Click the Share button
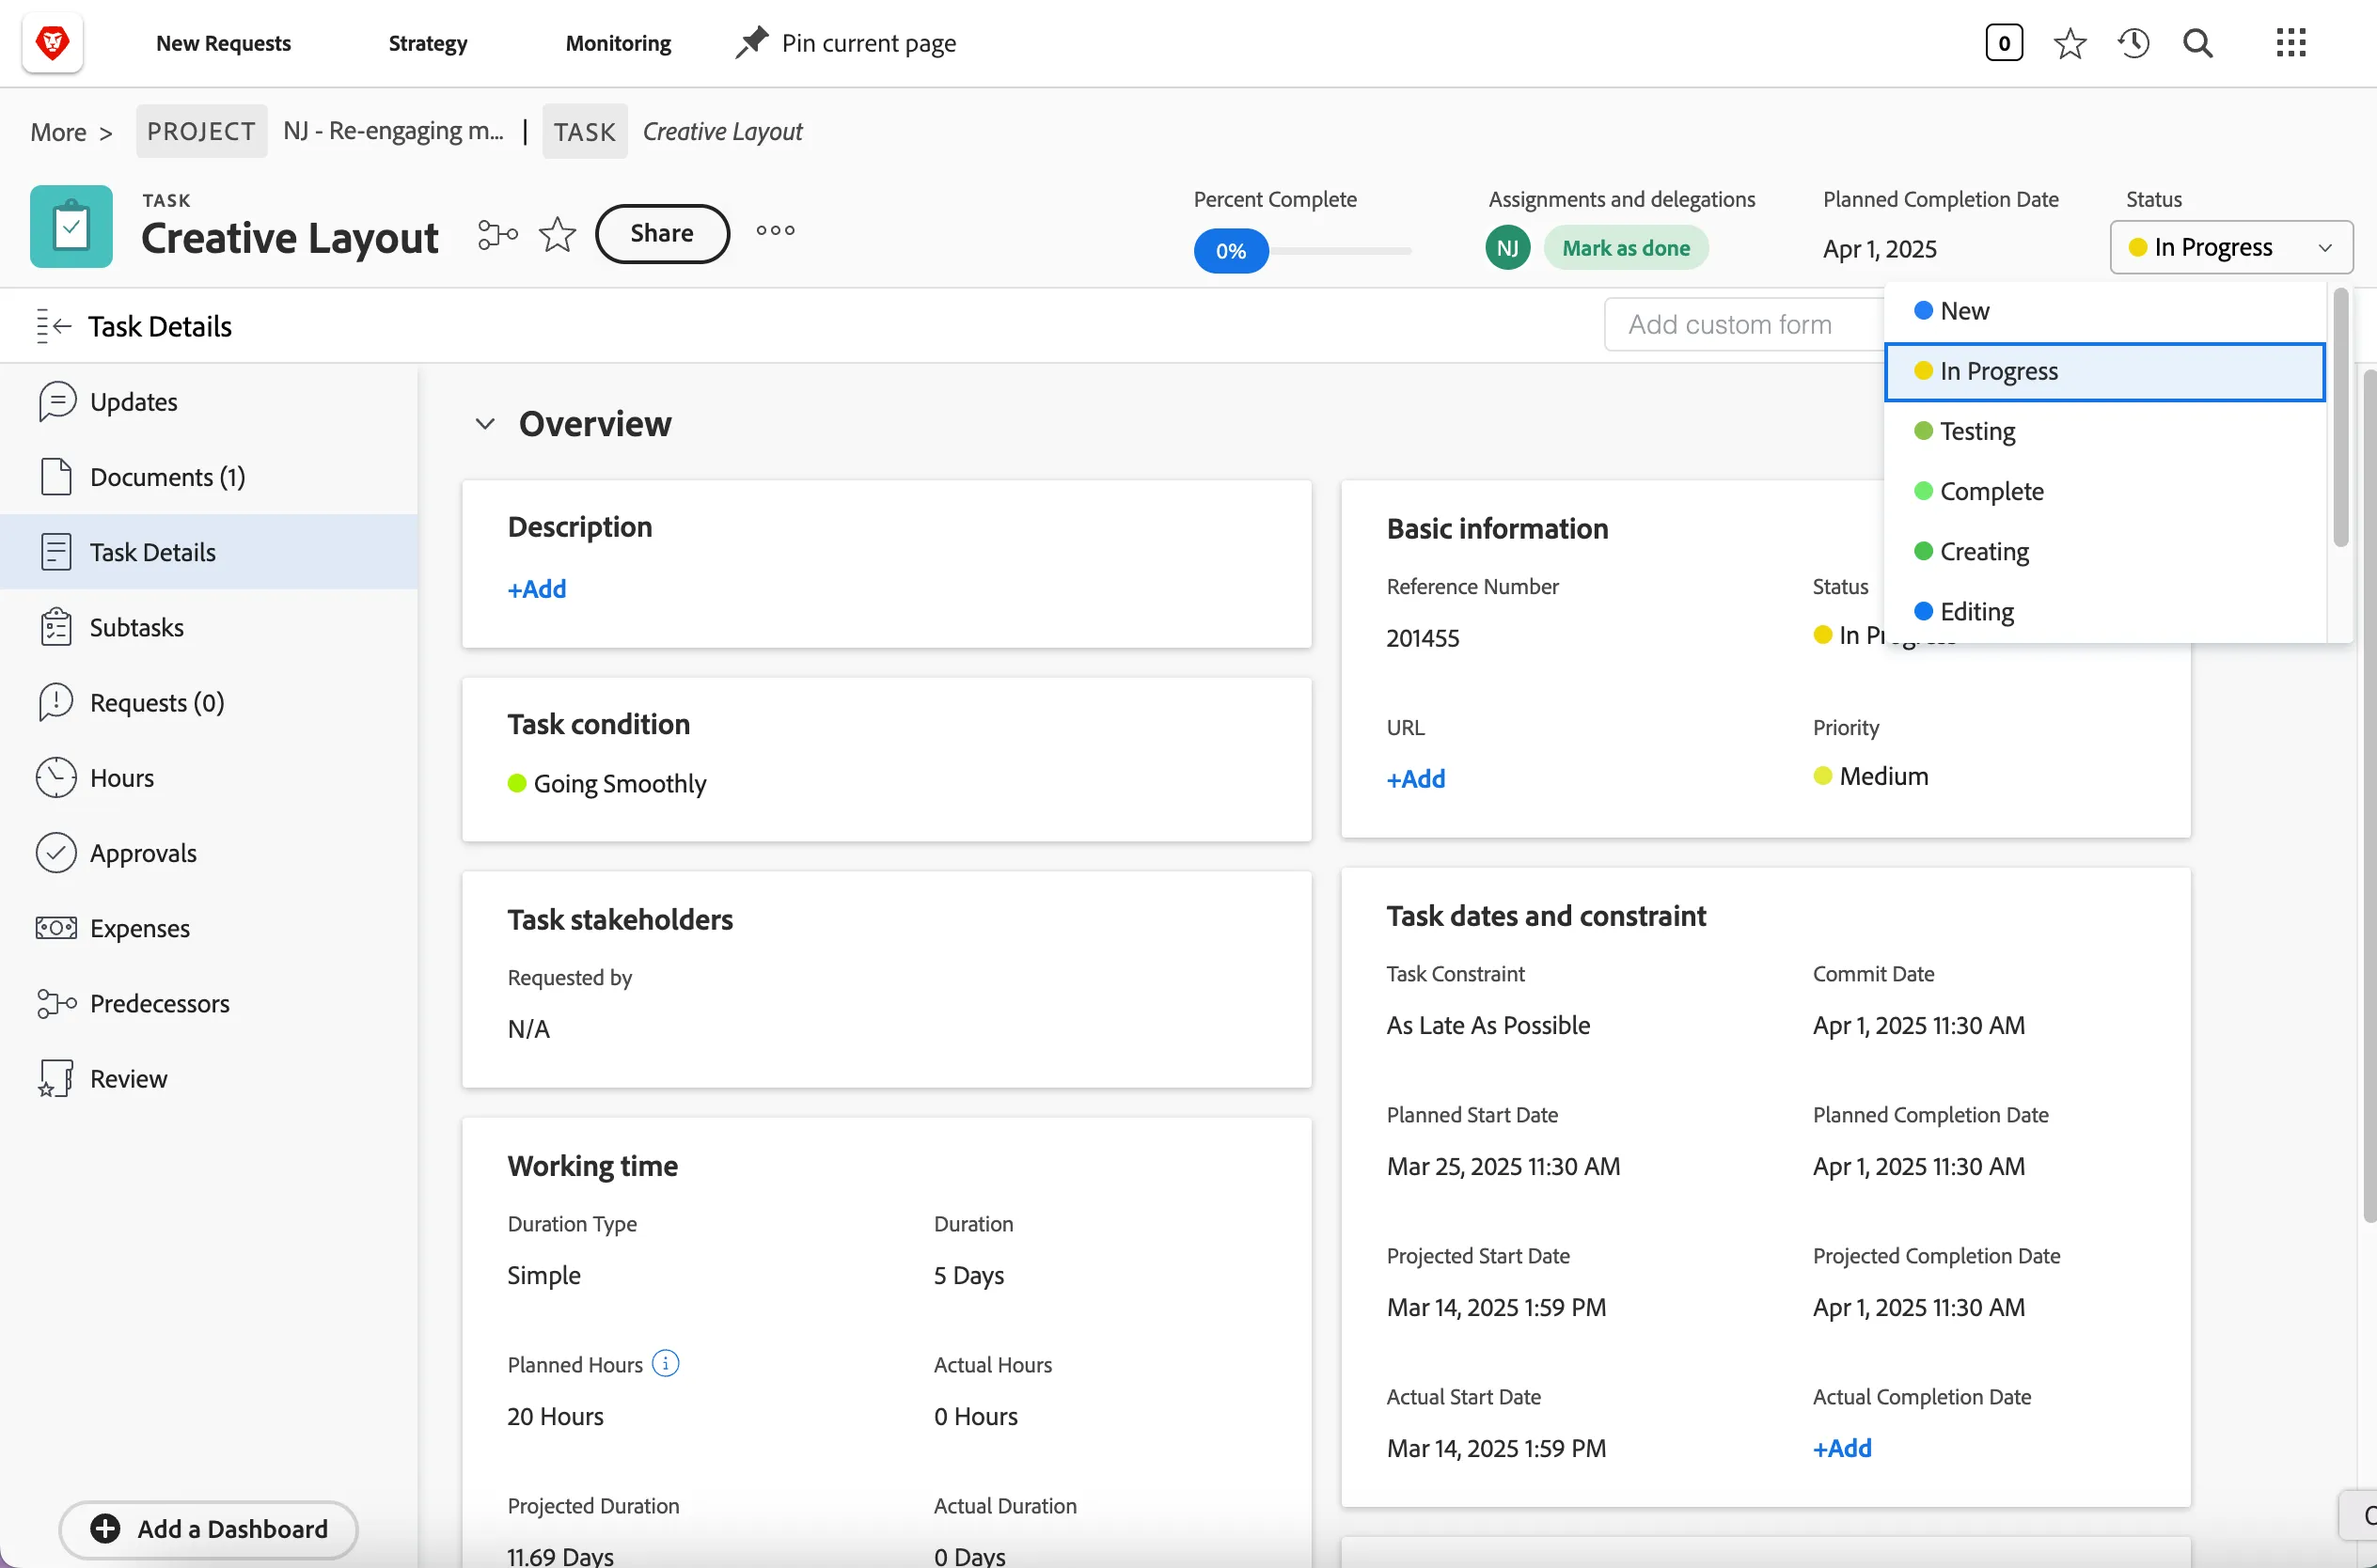This screenshot has width=2377, height=1568. coord(662,233)
